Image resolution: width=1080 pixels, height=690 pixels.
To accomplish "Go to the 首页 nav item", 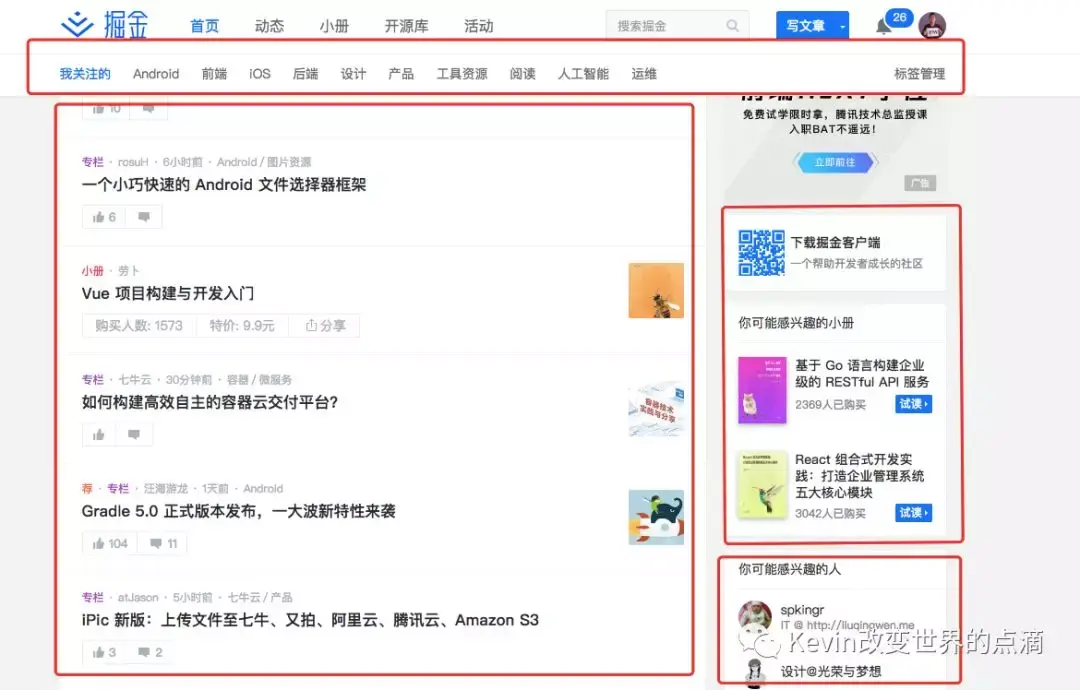I will (x=205, y=26).
